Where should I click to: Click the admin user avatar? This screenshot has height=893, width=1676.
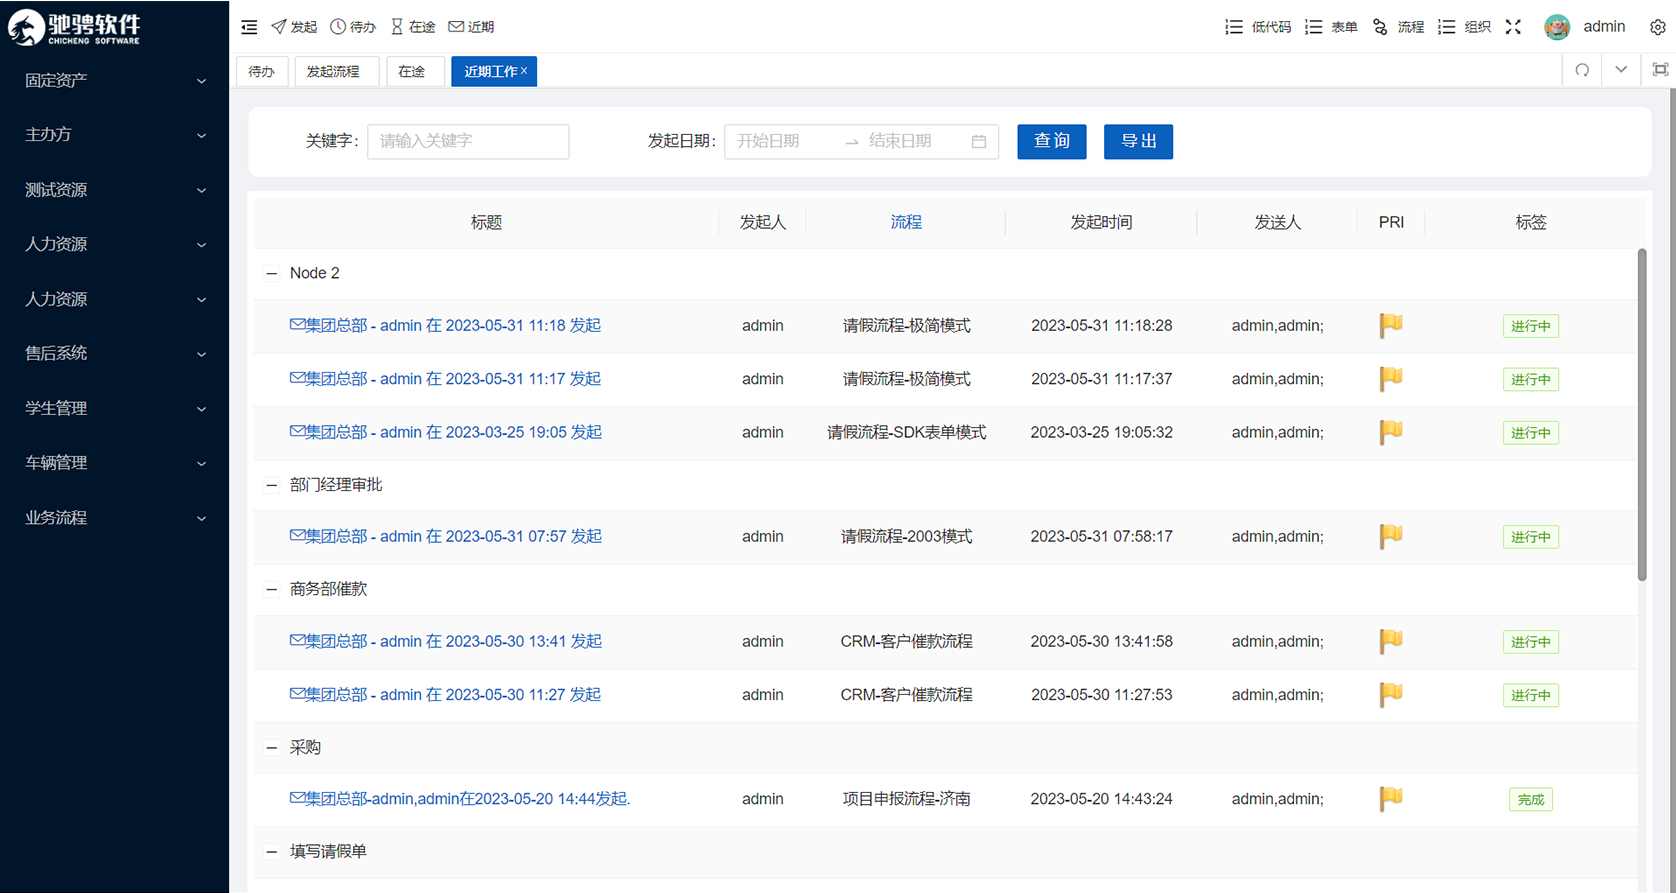[x=1557, y=27]
